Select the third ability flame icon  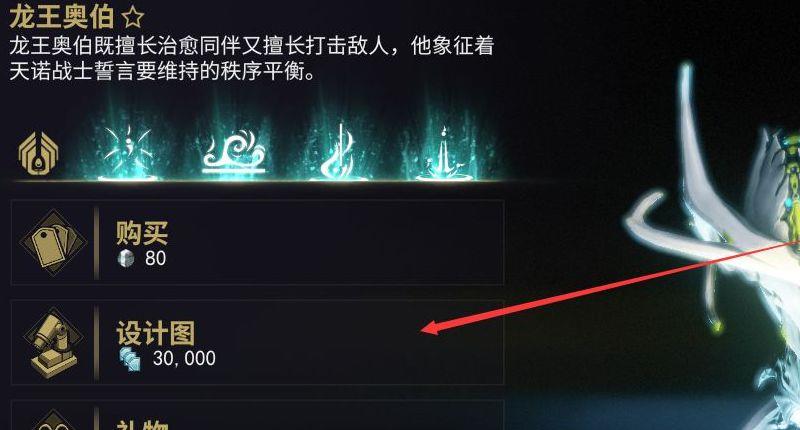339,151
